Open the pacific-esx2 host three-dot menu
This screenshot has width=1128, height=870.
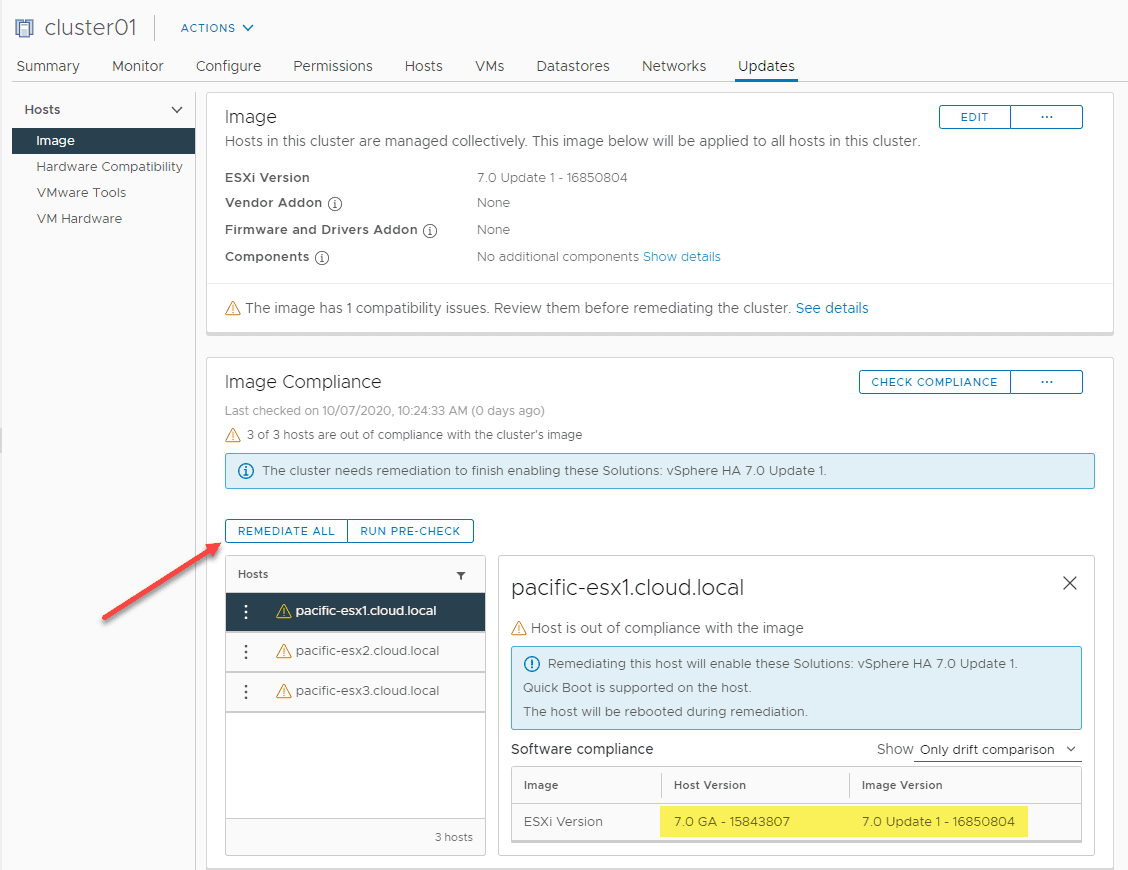[246, 652]
